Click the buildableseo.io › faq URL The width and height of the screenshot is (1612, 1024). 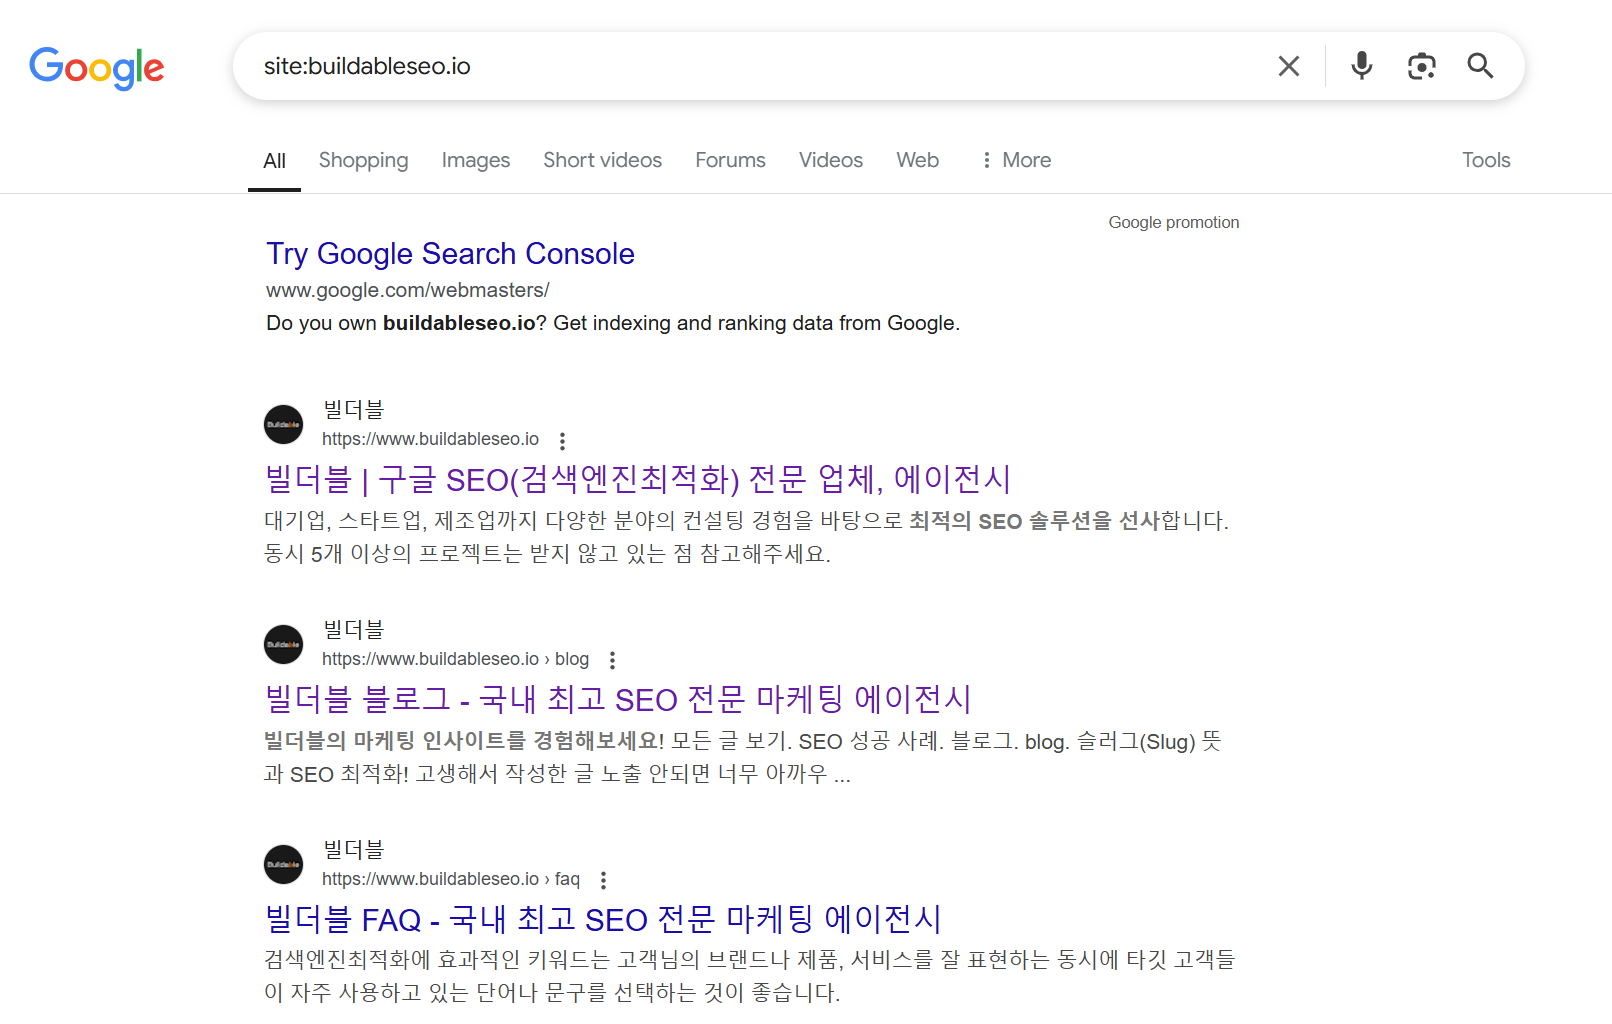coord(451,879)
